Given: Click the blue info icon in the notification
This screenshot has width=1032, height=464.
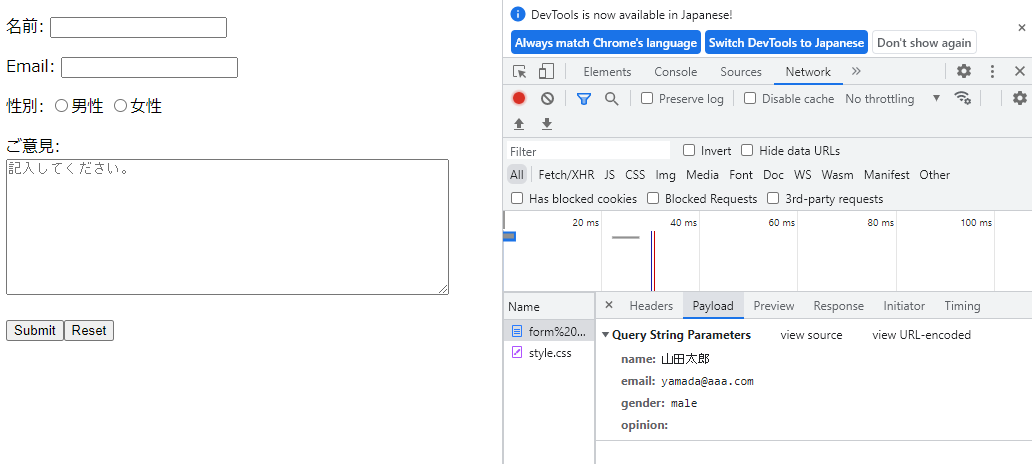Looking at the screenshot, I should tap(519, 14).
